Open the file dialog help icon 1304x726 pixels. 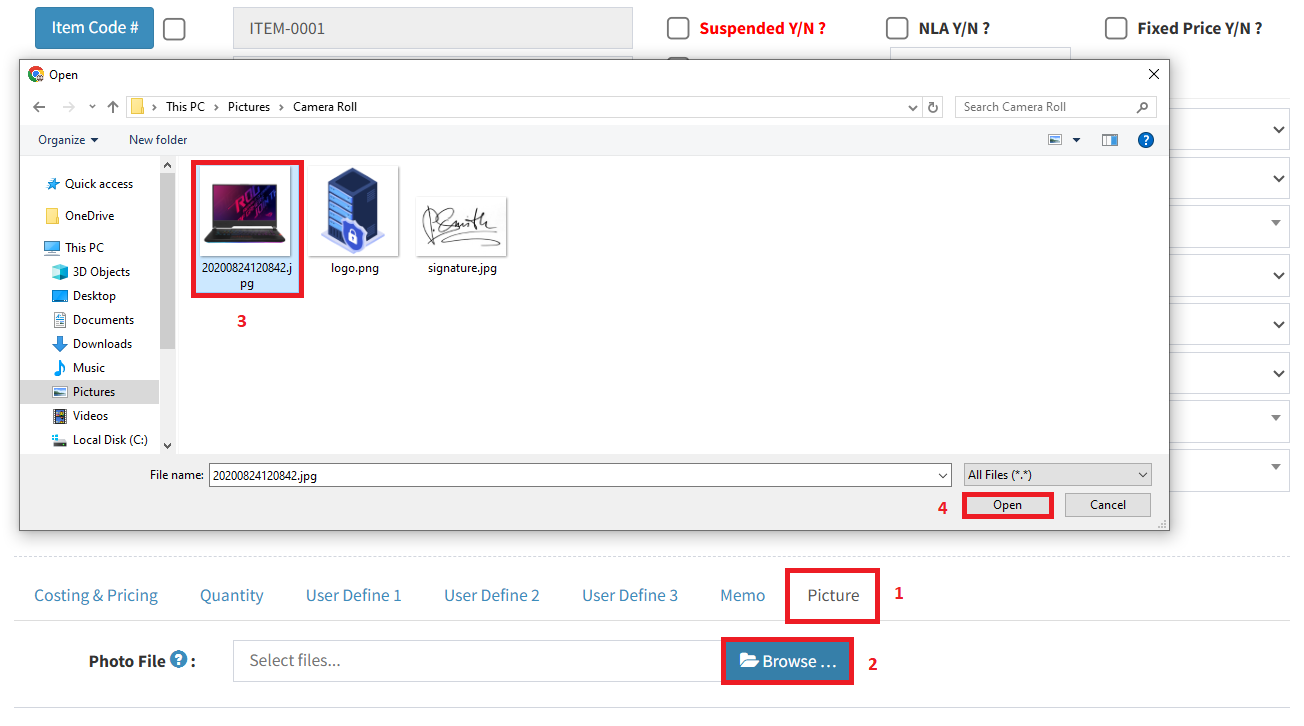pos(1146,140)
